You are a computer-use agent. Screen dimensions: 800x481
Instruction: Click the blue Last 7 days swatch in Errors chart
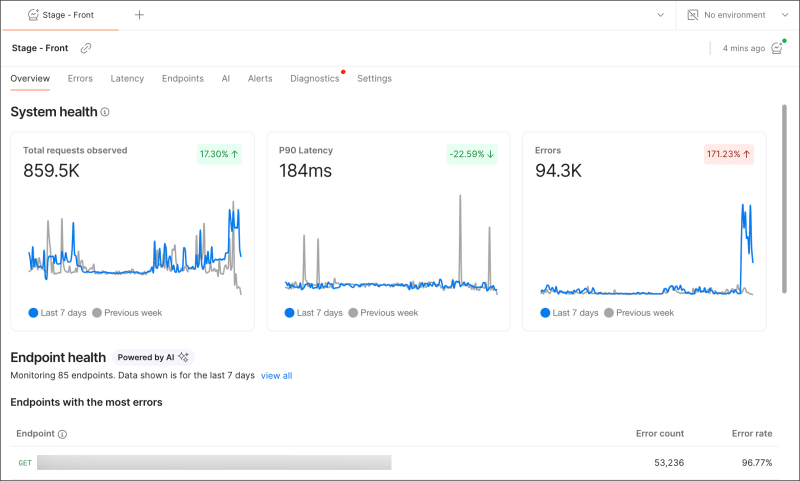click(545, 313)
